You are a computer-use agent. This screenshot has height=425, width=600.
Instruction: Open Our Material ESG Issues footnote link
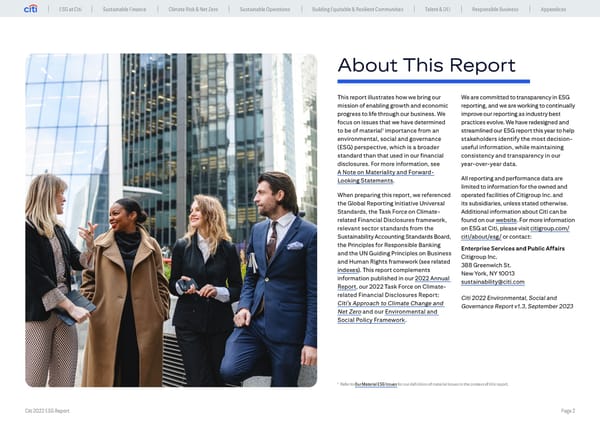(x=361, y=383)
